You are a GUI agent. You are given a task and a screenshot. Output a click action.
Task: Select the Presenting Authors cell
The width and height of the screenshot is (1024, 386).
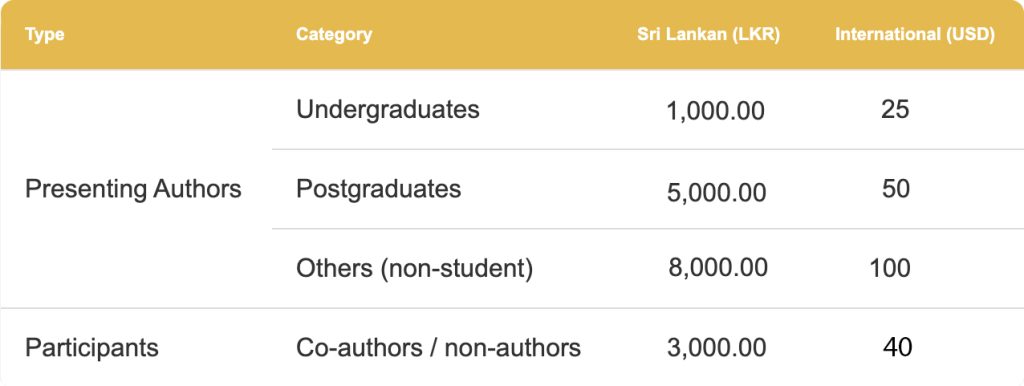click(133, 189)
